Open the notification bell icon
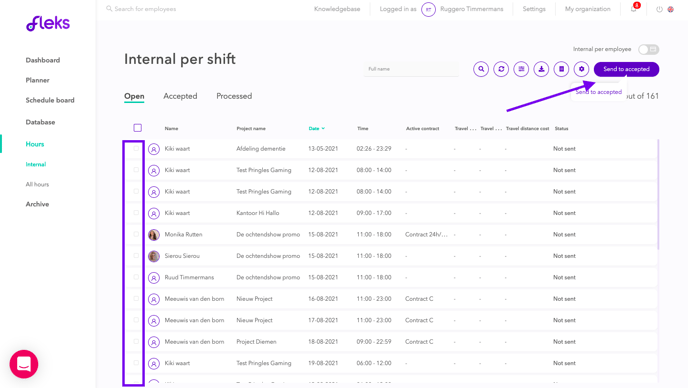This screenshot has height=388, width=688. 634,9
